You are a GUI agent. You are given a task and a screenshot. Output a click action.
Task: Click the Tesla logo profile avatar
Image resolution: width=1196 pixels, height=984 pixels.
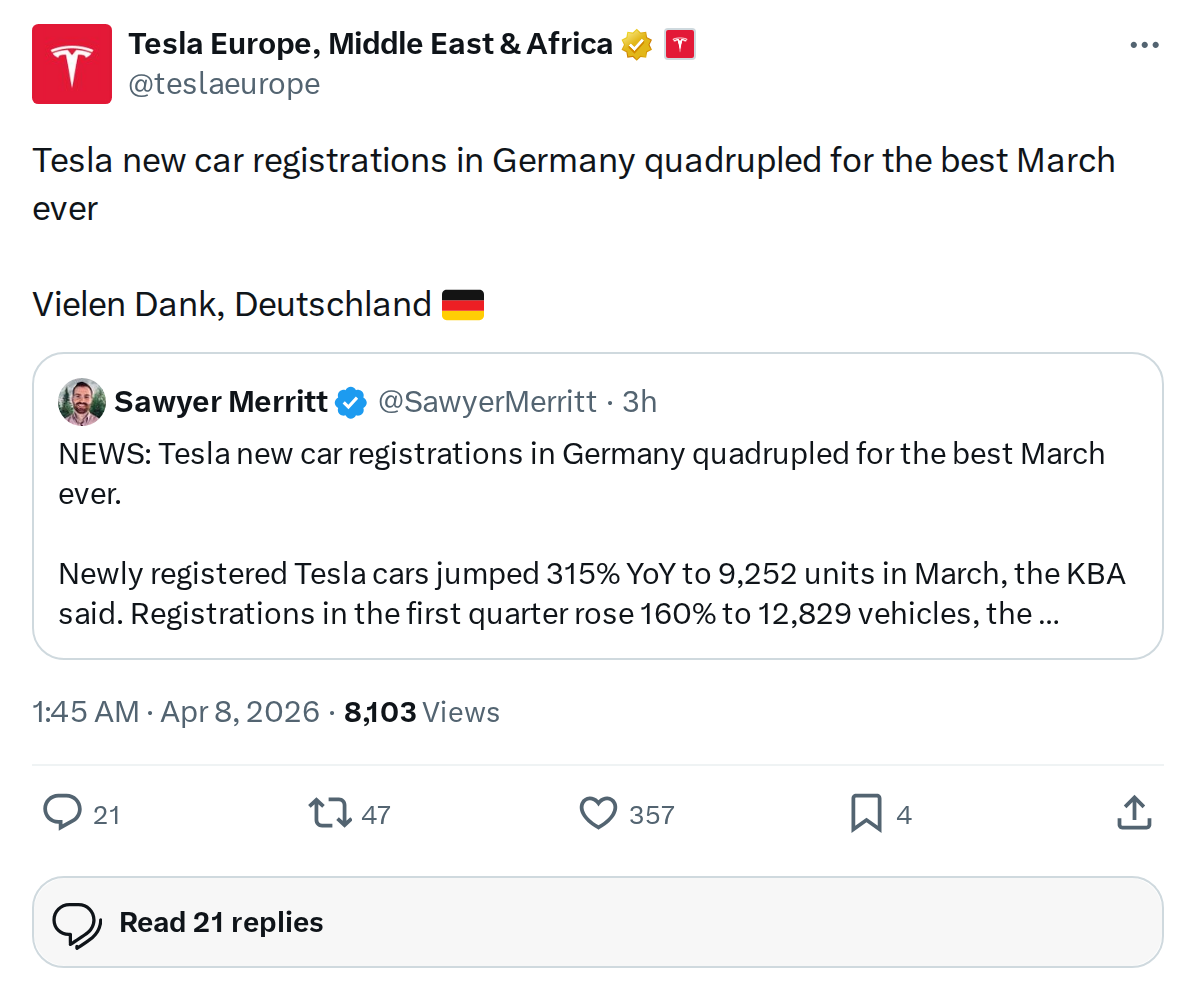[71, 63]
